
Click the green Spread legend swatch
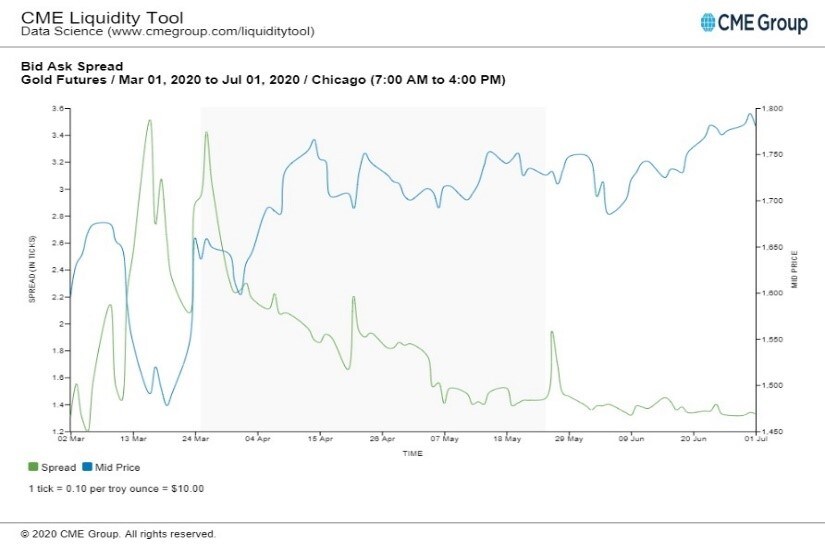33,467
